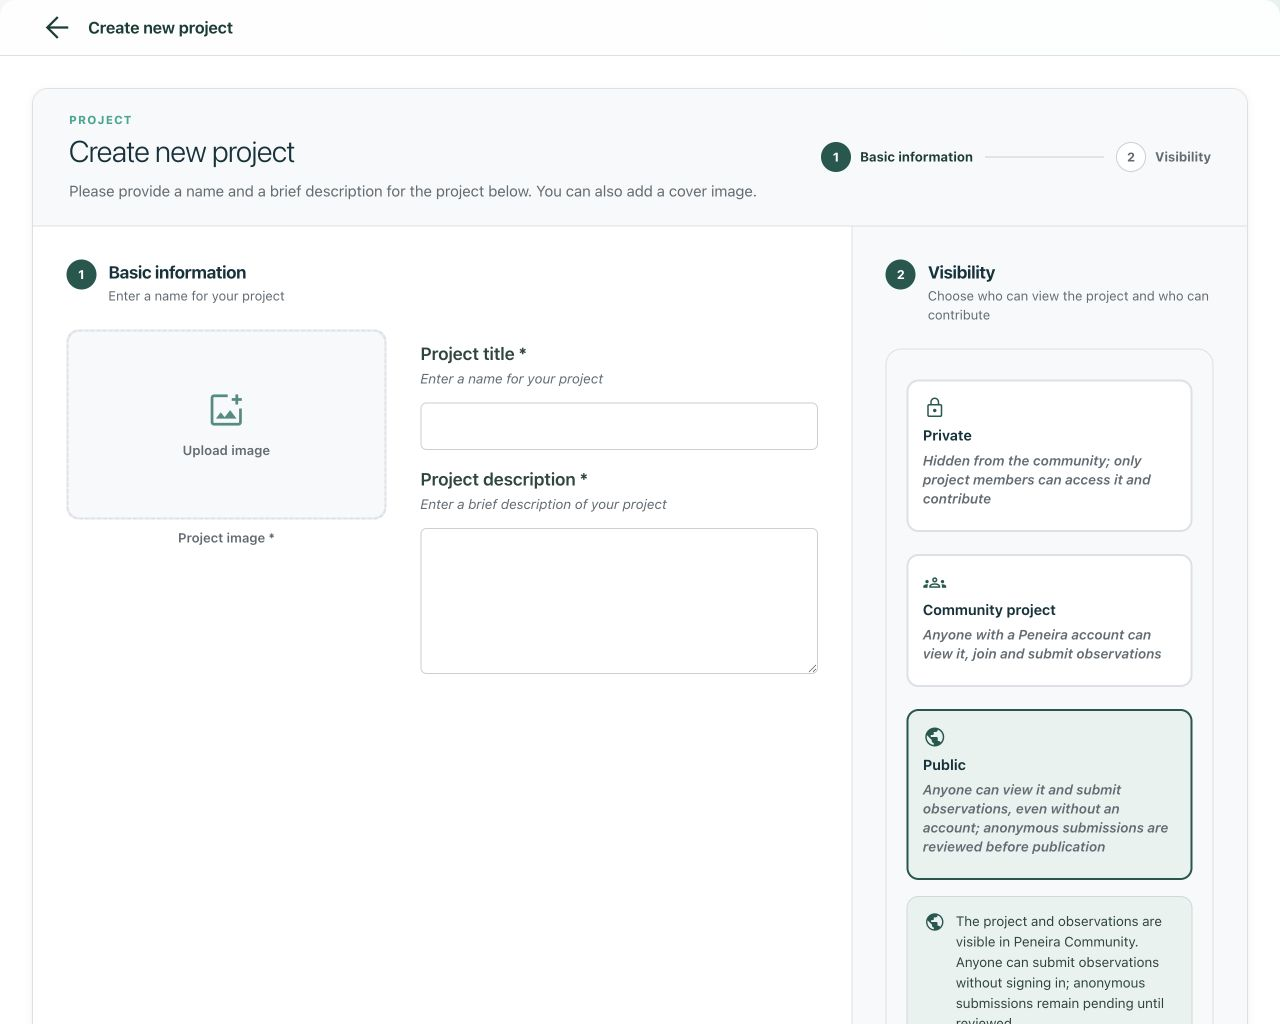
Task: Go back using the left arrow icon
Action: tap(57, 28)
